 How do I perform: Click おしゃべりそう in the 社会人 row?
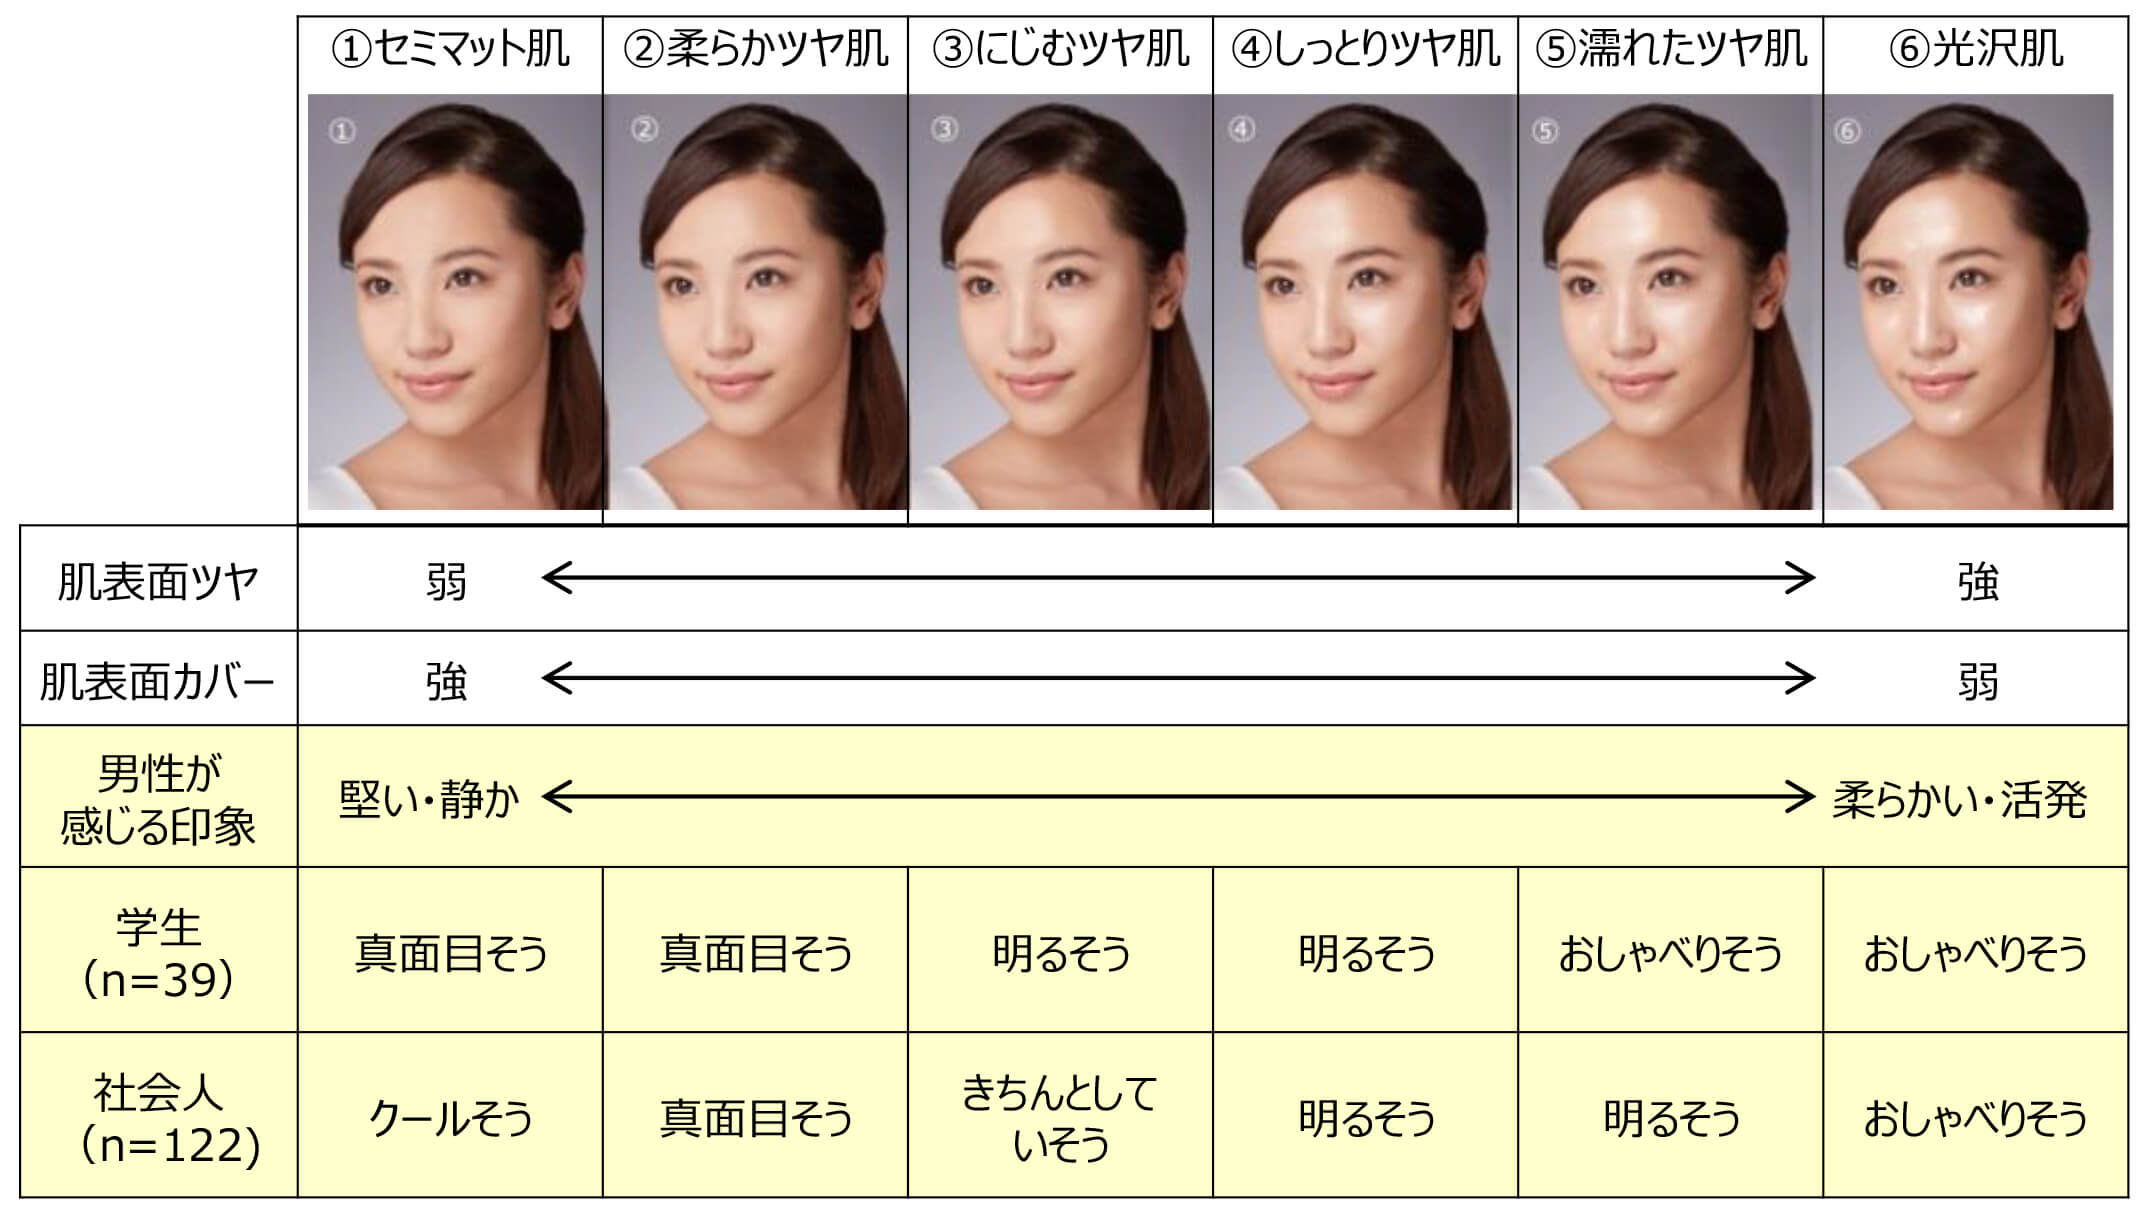[1976, 1119]
